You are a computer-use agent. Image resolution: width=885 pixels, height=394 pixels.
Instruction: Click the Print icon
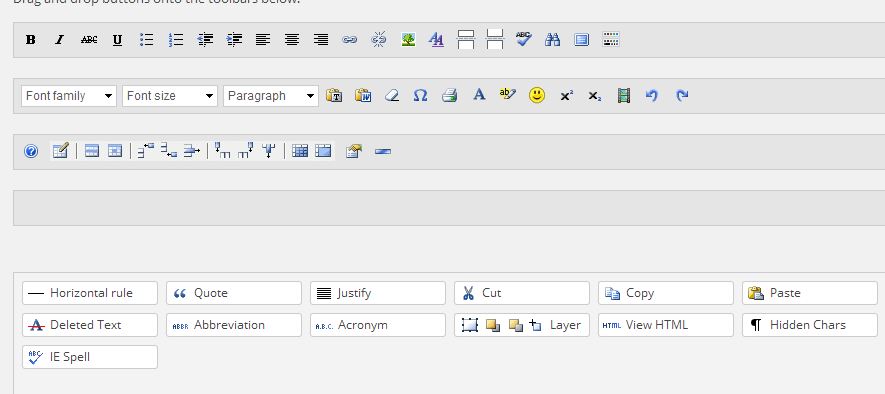pos(449,95)
